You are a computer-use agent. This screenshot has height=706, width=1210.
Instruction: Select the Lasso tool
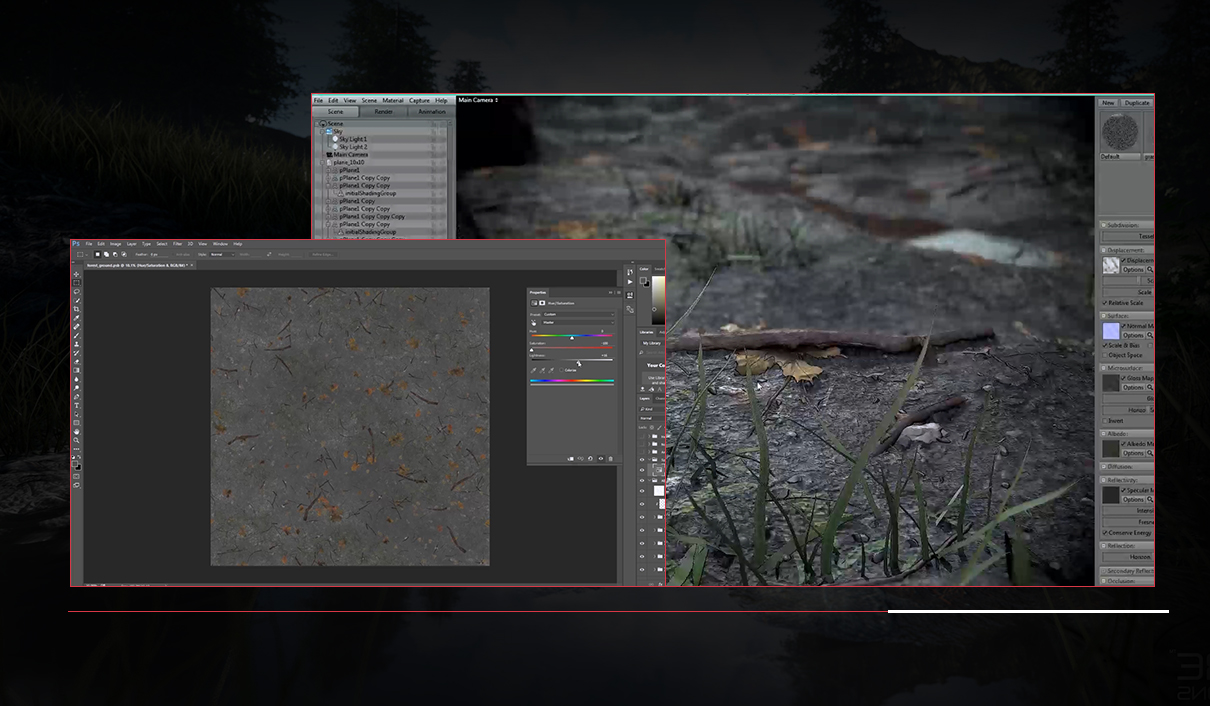(76, 292)
